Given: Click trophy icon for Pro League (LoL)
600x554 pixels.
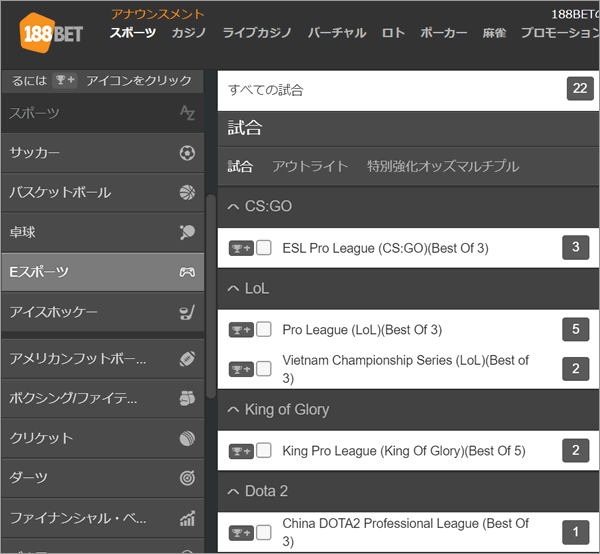Looking at the screenshot, I should pyautogui.click(x=241, y=330).
